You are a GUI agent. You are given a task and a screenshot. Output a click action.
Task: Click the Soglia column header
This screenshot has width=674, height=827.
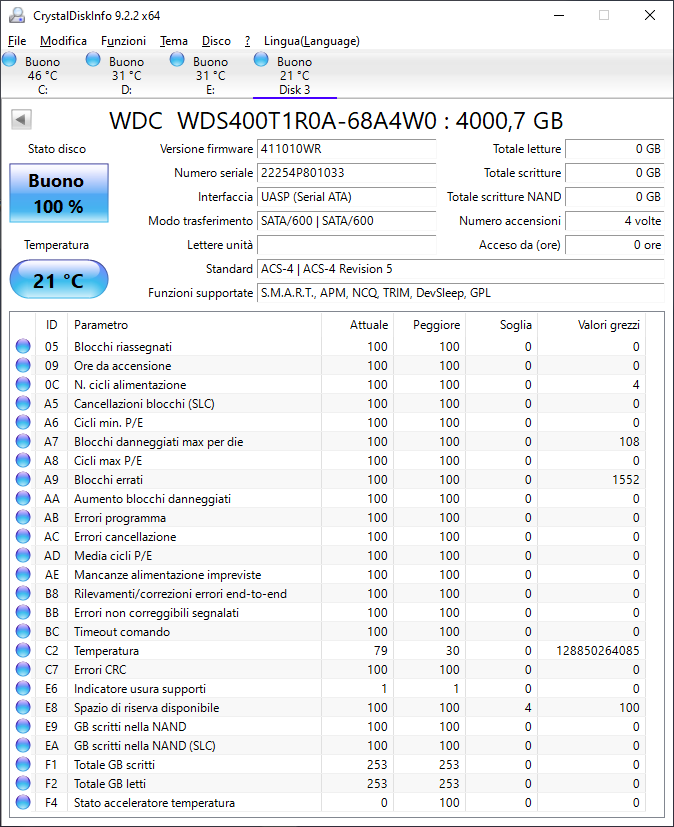tap(501, 325)
